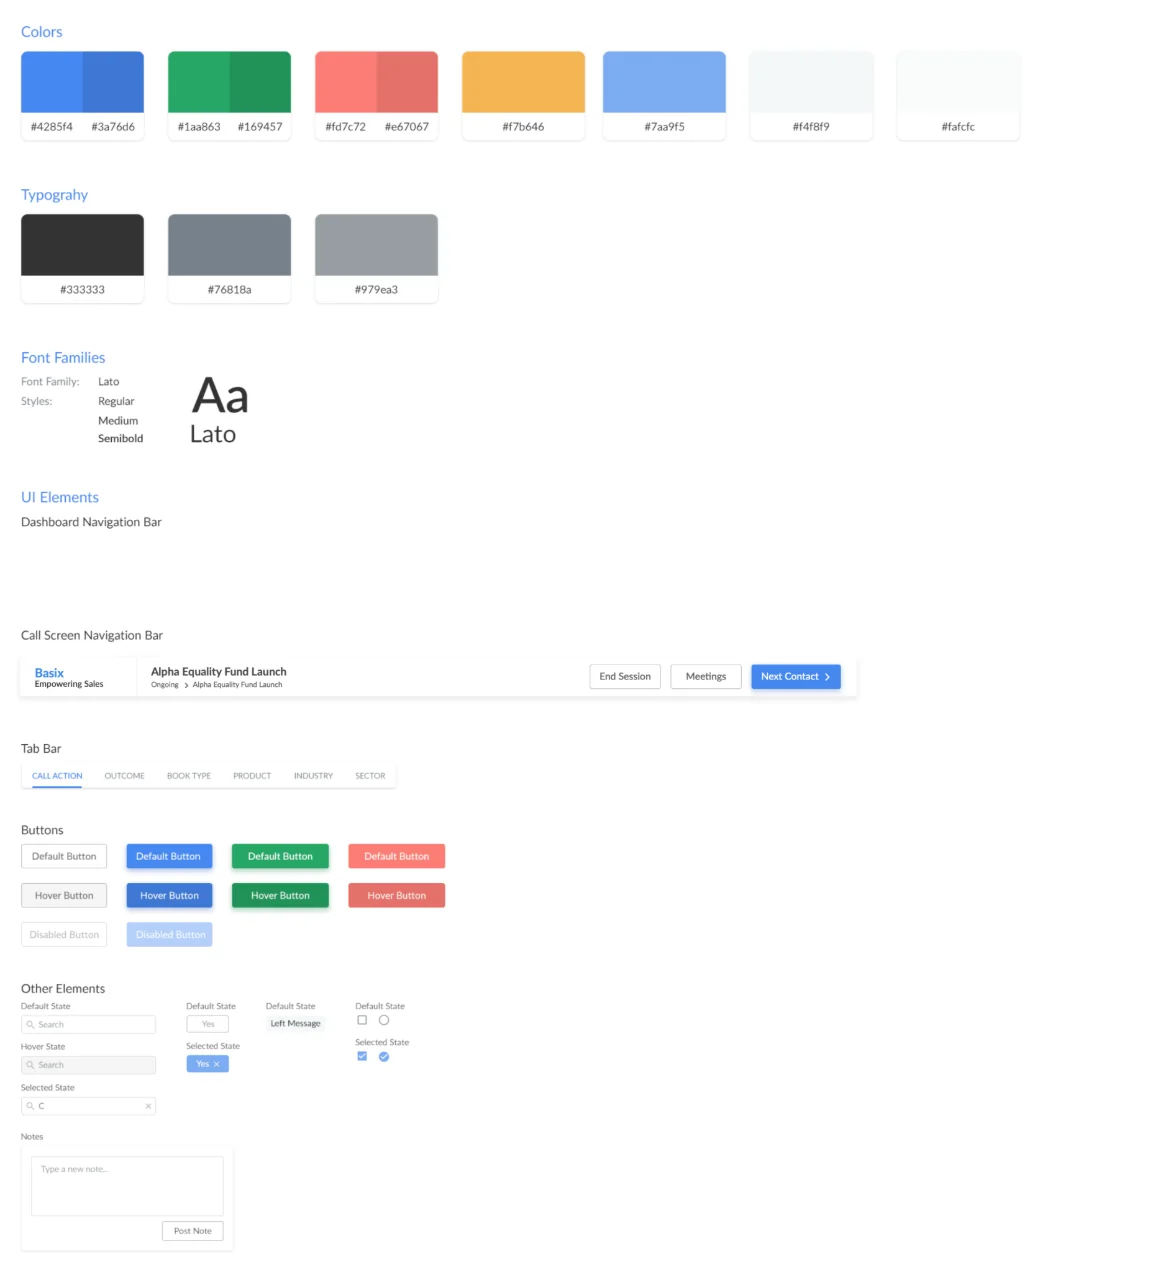Viewport: 1160px width, 1272px height.
Task: Choose the #fd7c72 coral swatch half
Action: (x=346, y=82)
